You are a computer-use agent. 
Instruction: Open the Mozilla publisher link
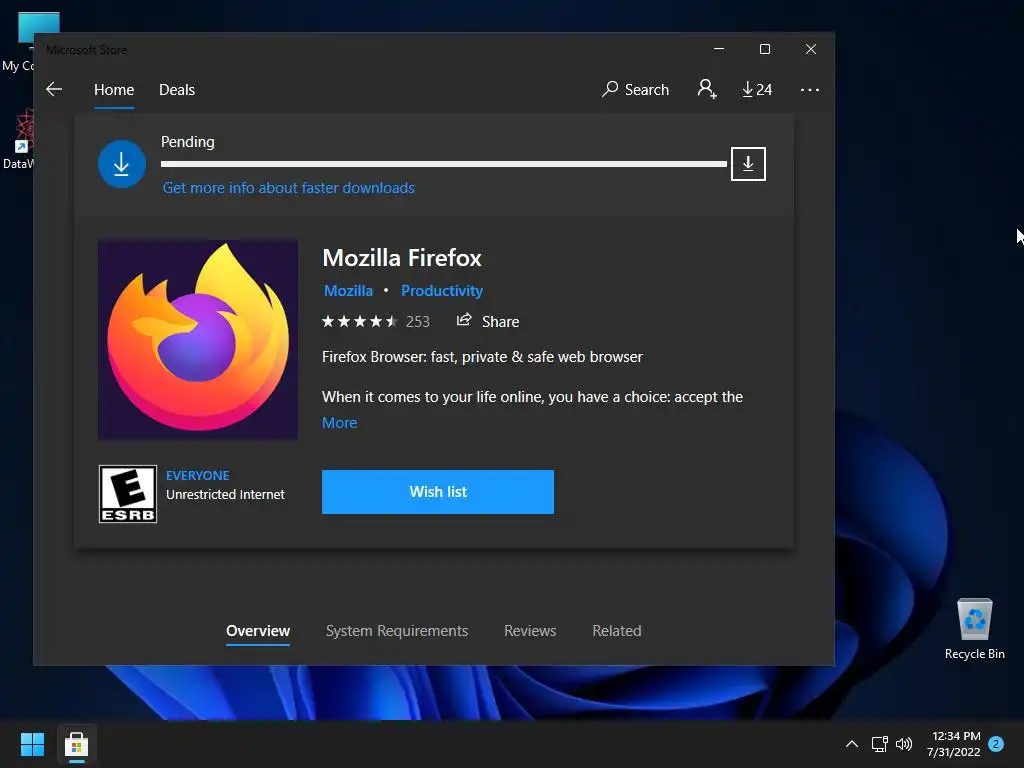point(349,291)
